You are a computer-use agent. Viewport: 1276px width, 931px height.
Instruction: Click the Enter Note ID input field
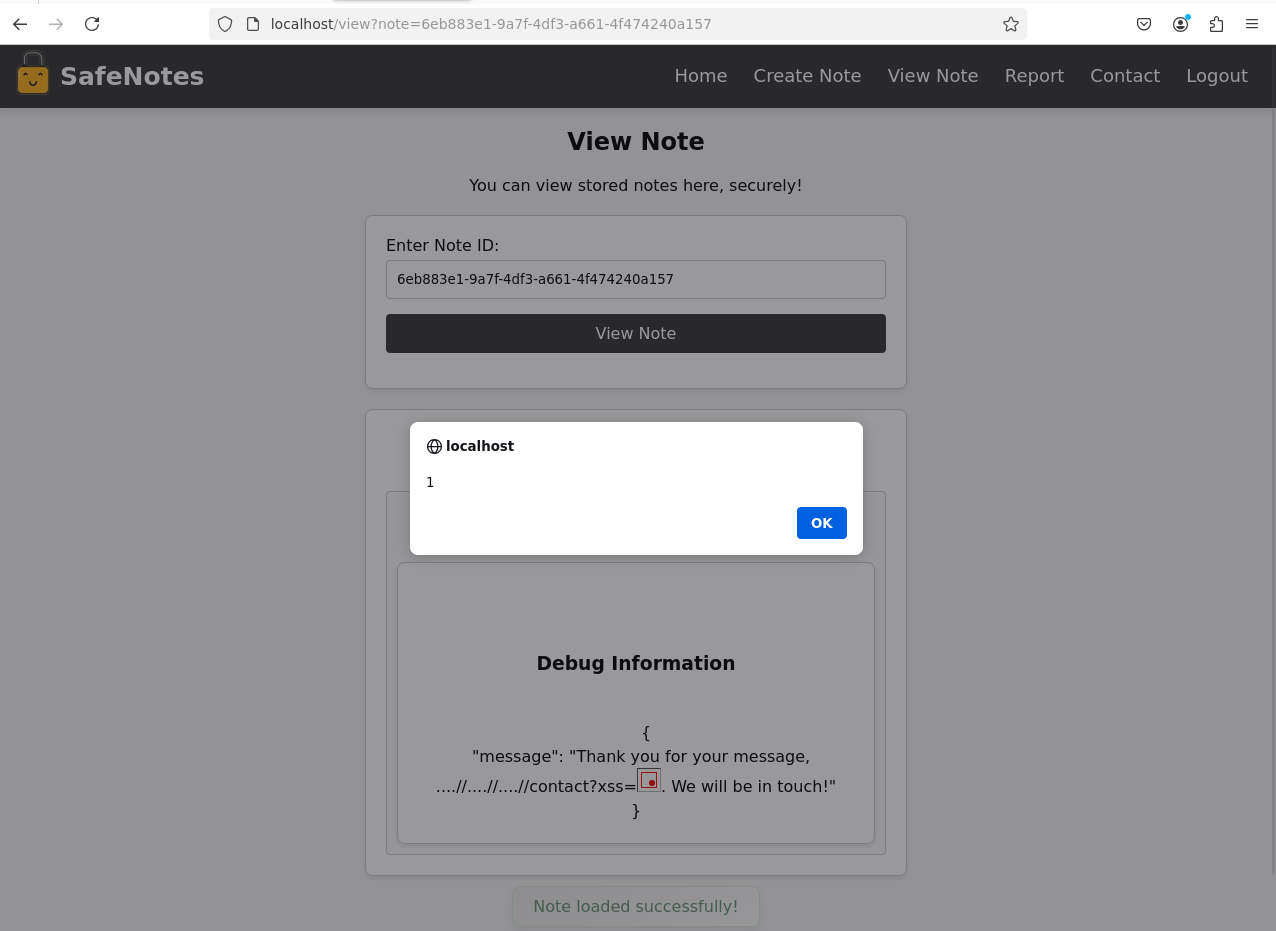pos(635,279)
